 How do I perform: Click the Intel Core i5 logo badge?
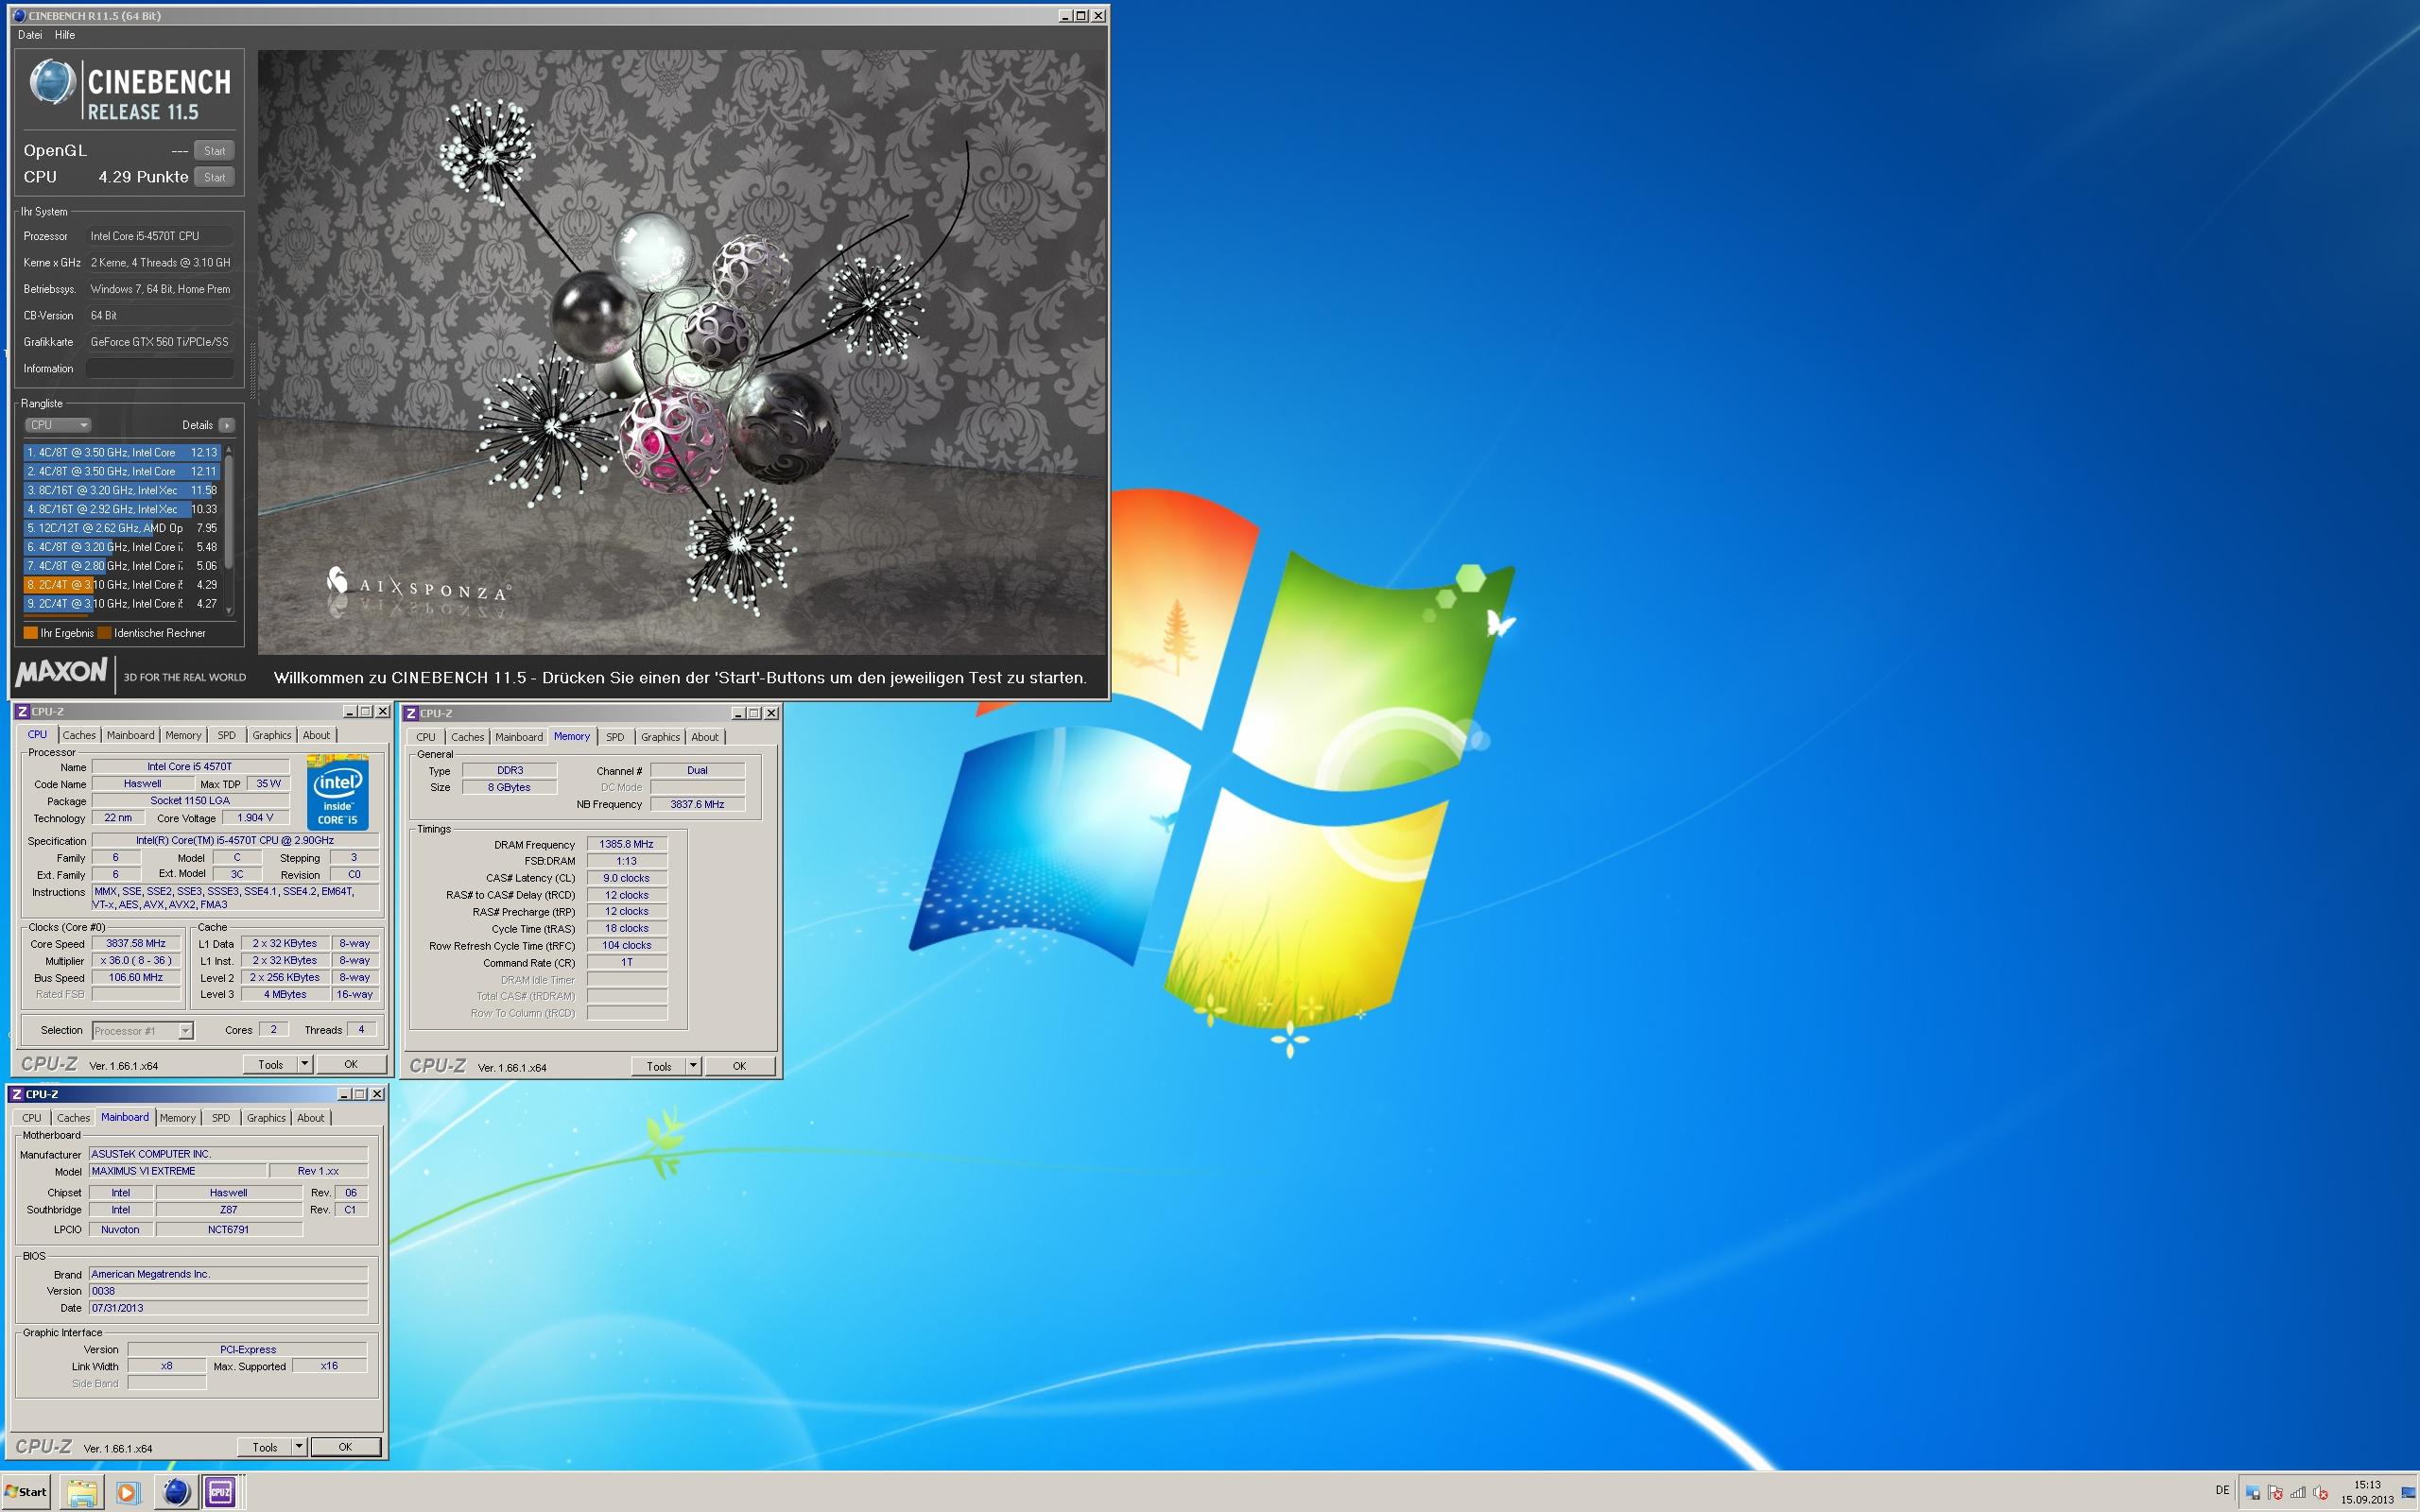pos(337,794)
